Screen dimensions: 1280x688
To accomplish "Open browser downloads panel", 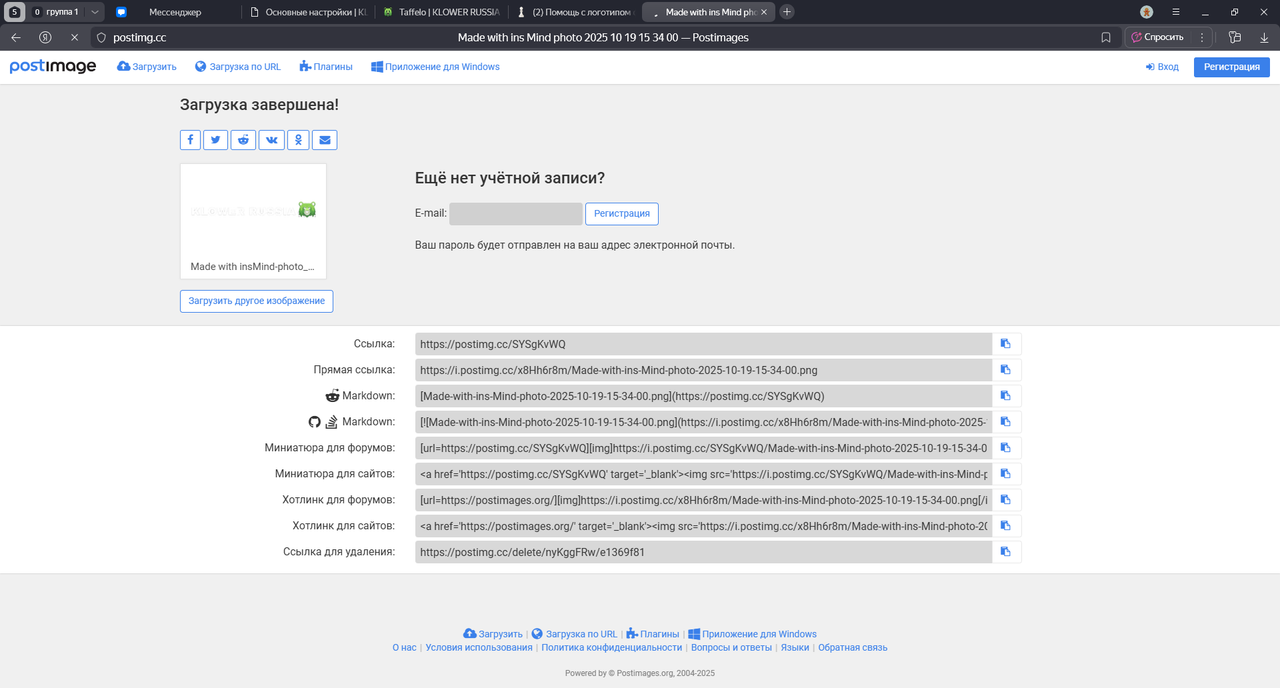I will coord(1263,37).
